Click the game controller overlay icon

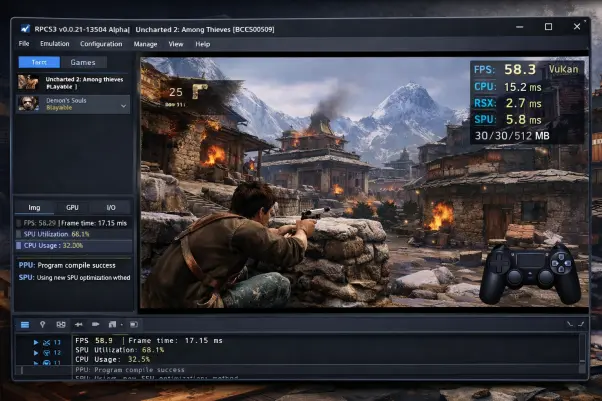[530, 274]
